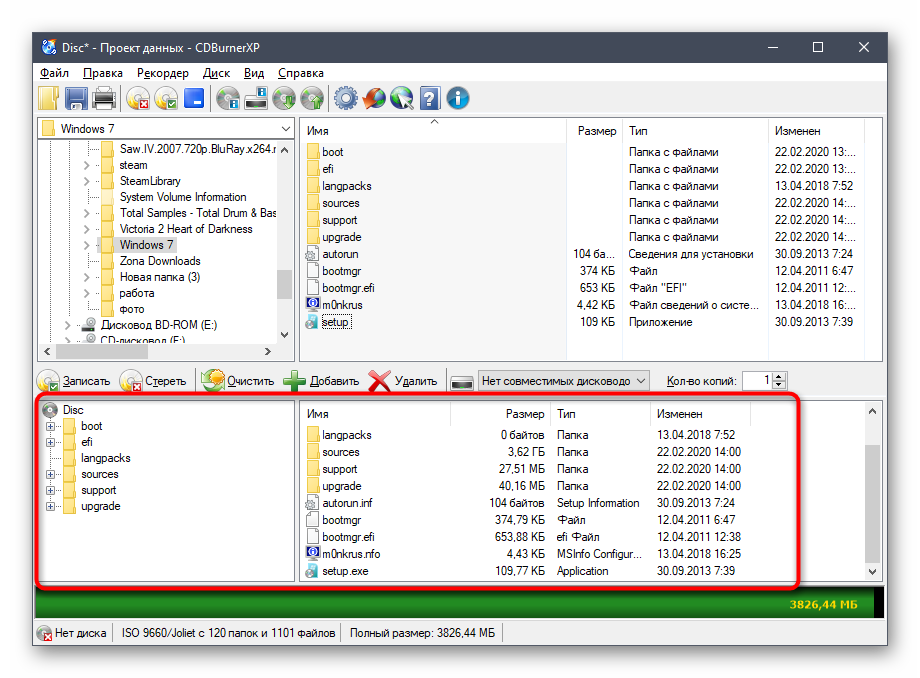Expand the Дисковод BD-ROM (E:) tree node
Viewport: 920px width, 678px height.
pyautogui.click(x=67, y=325)
